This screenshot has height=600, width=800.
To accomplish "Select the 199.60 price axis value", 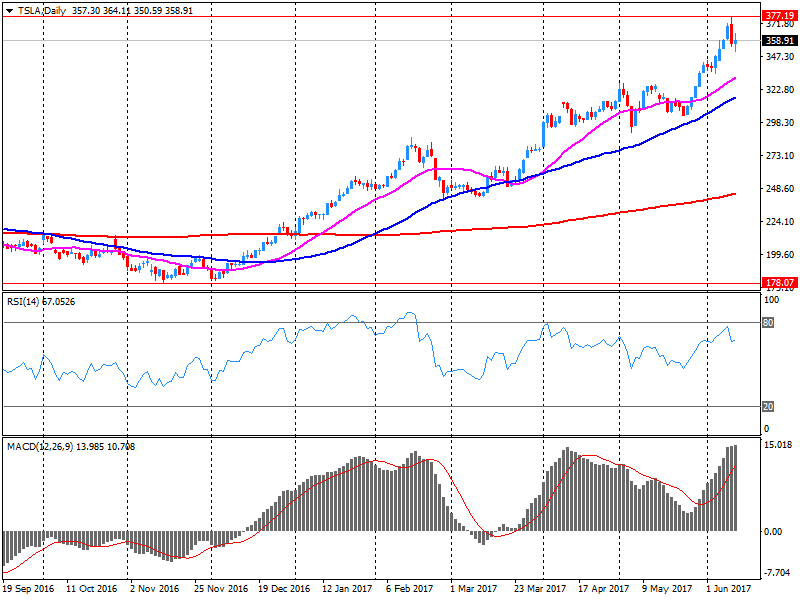I will [780, 255].
